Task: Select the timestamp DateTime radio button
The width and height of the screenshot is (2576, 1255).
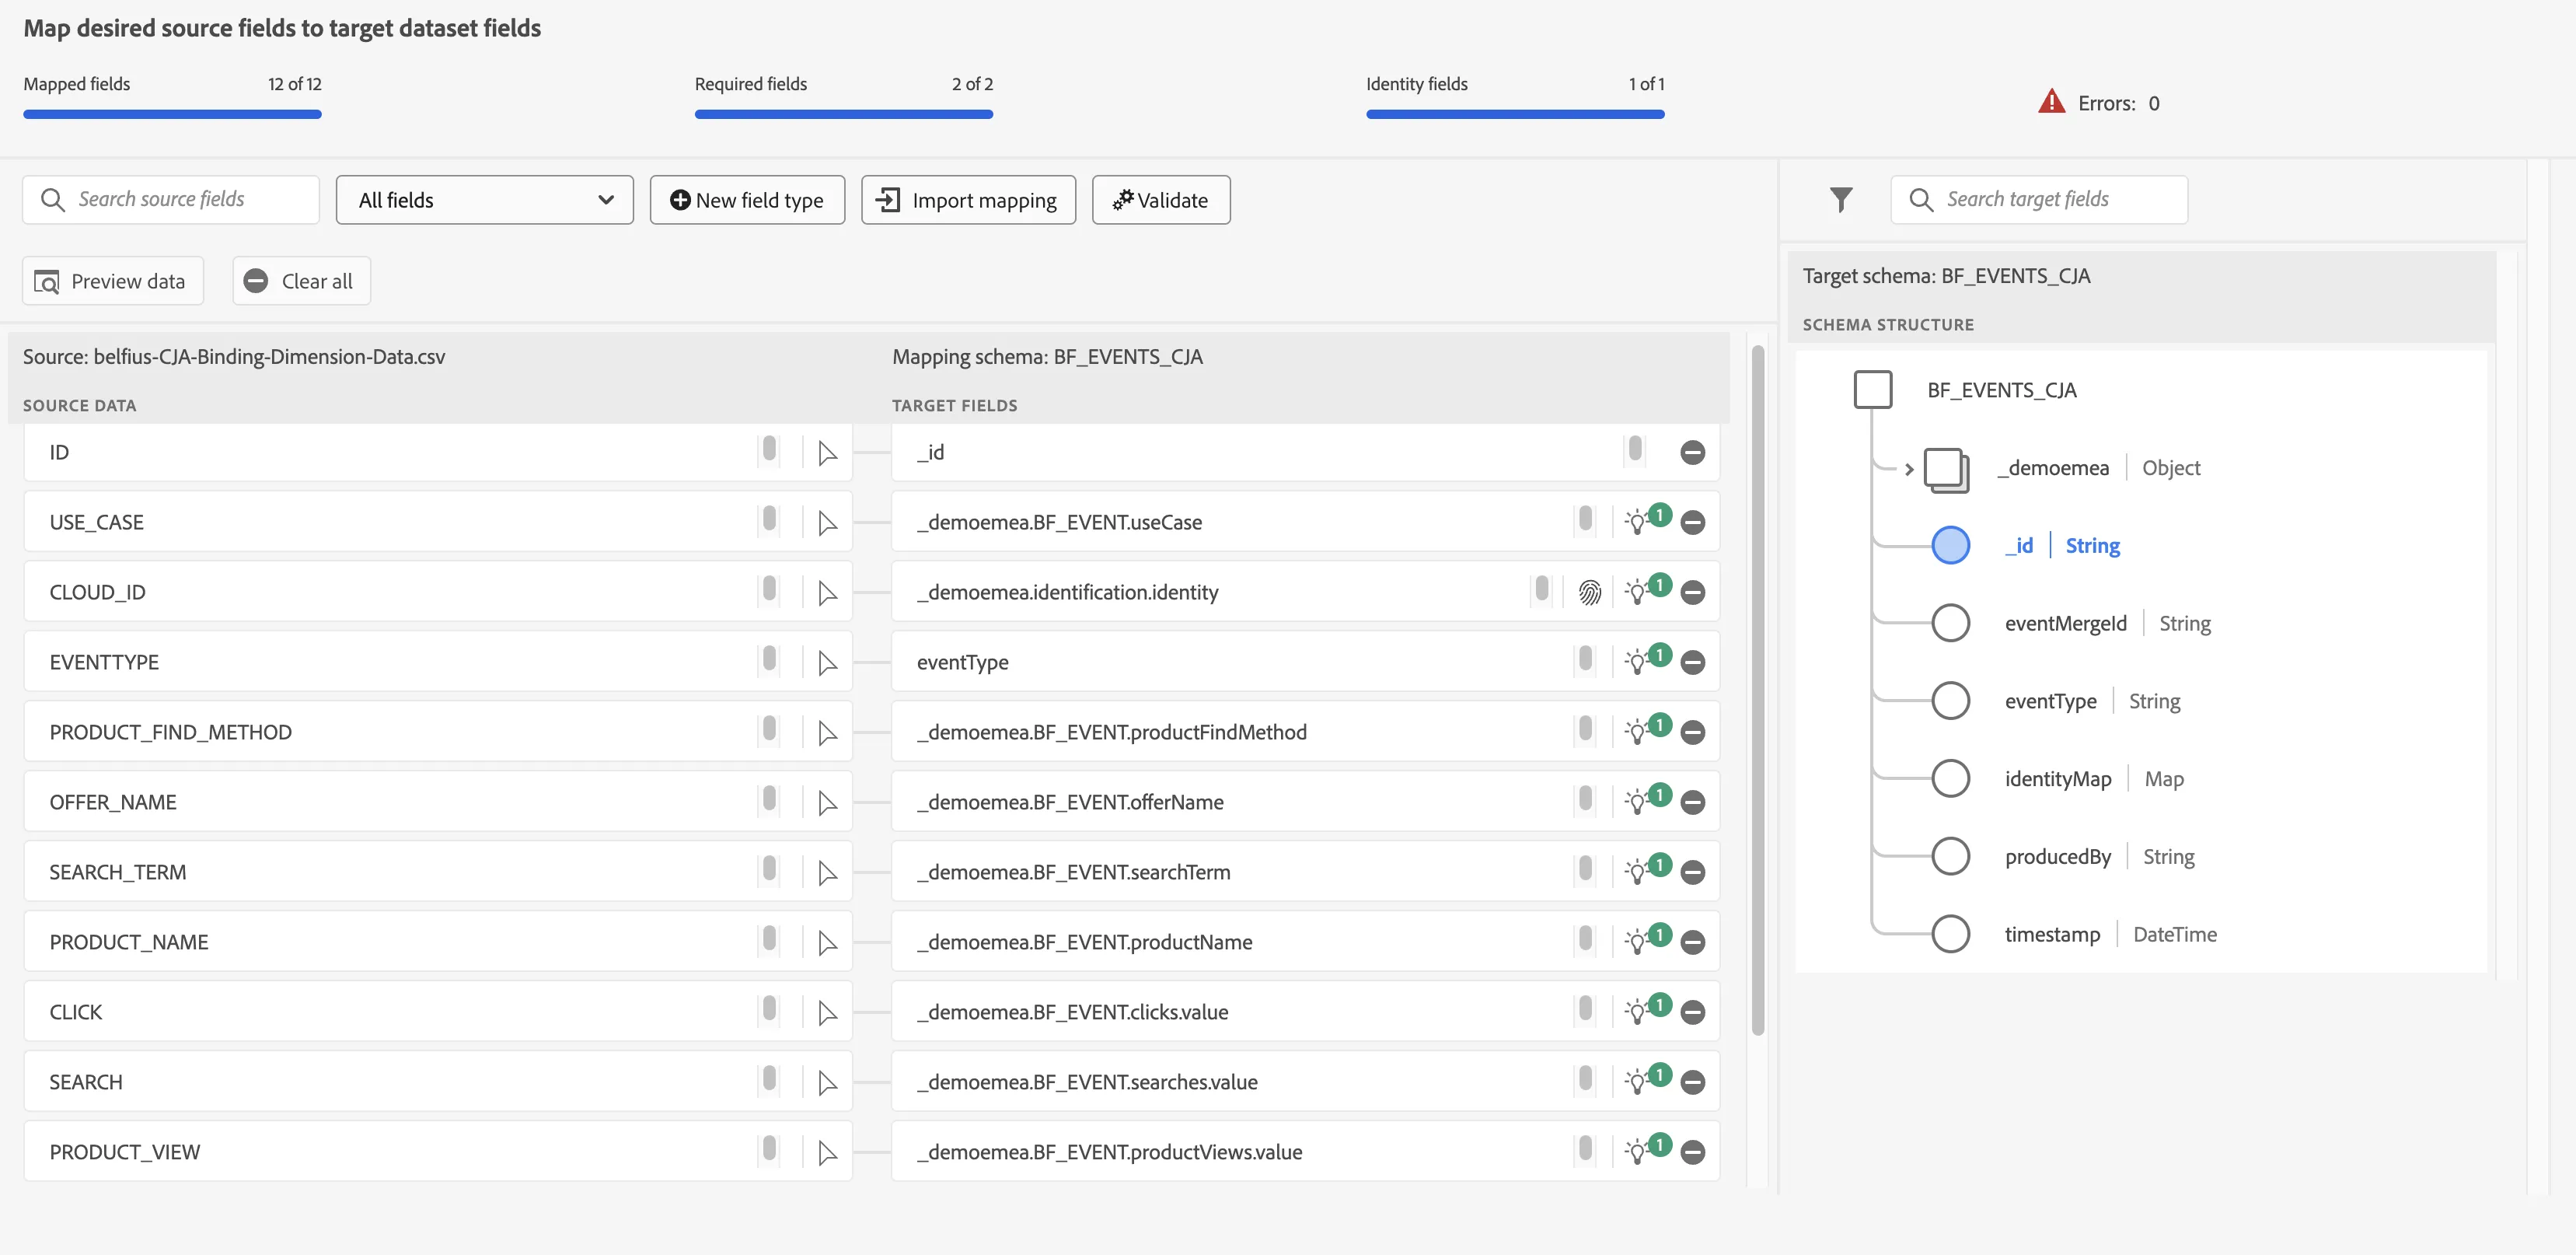Action: click(x=1950, y=934)
